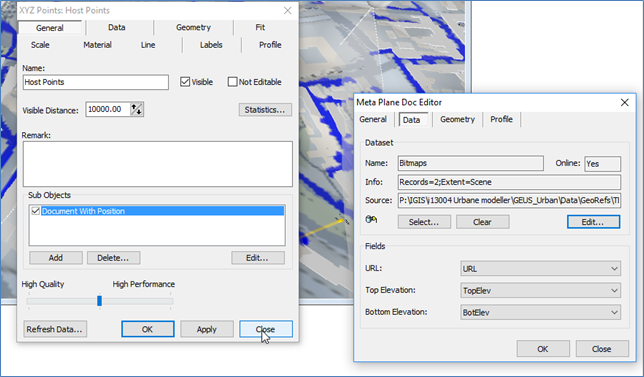Click OK in XYZ Points dialog
The image size is (644, 377).
(x=147, y=329)
